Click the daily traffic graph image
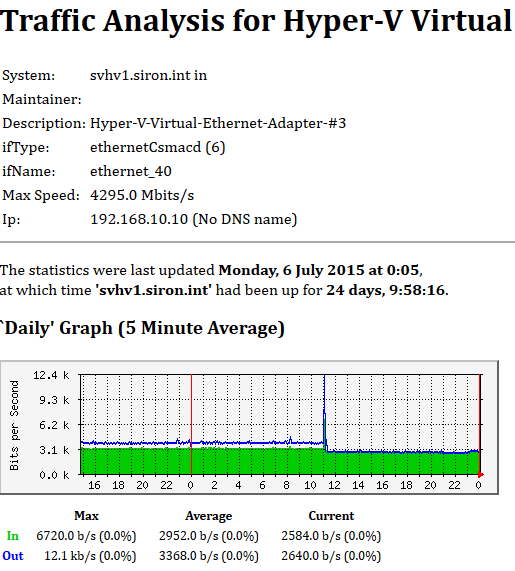 pyautogui.click(x=249, y=428)
